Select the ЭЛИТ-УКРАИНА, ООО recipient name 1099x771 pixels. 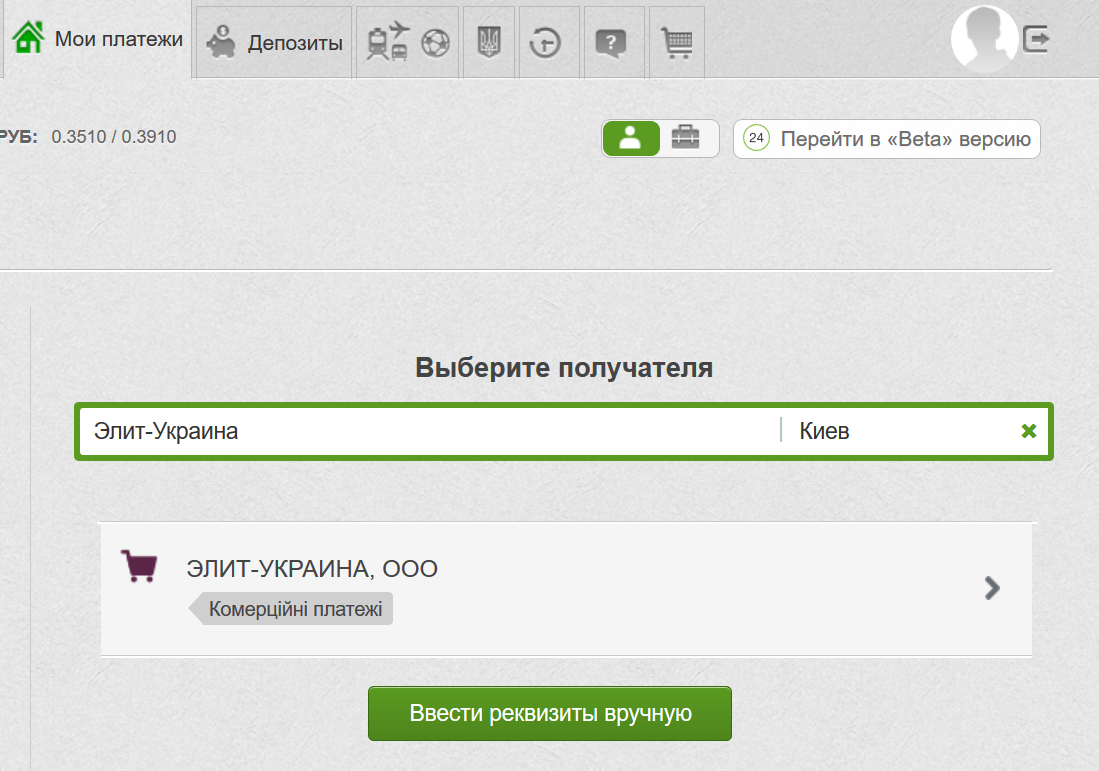pyautogui.click(x=312, y=569)
